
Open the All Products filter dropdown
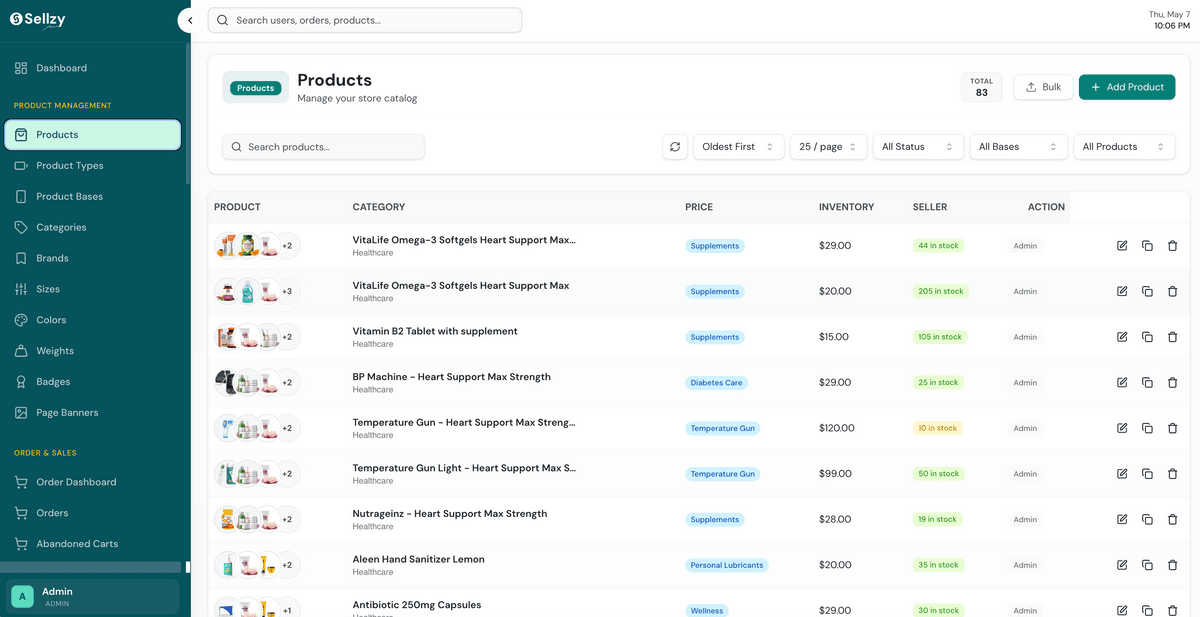tap(1124, 147)
